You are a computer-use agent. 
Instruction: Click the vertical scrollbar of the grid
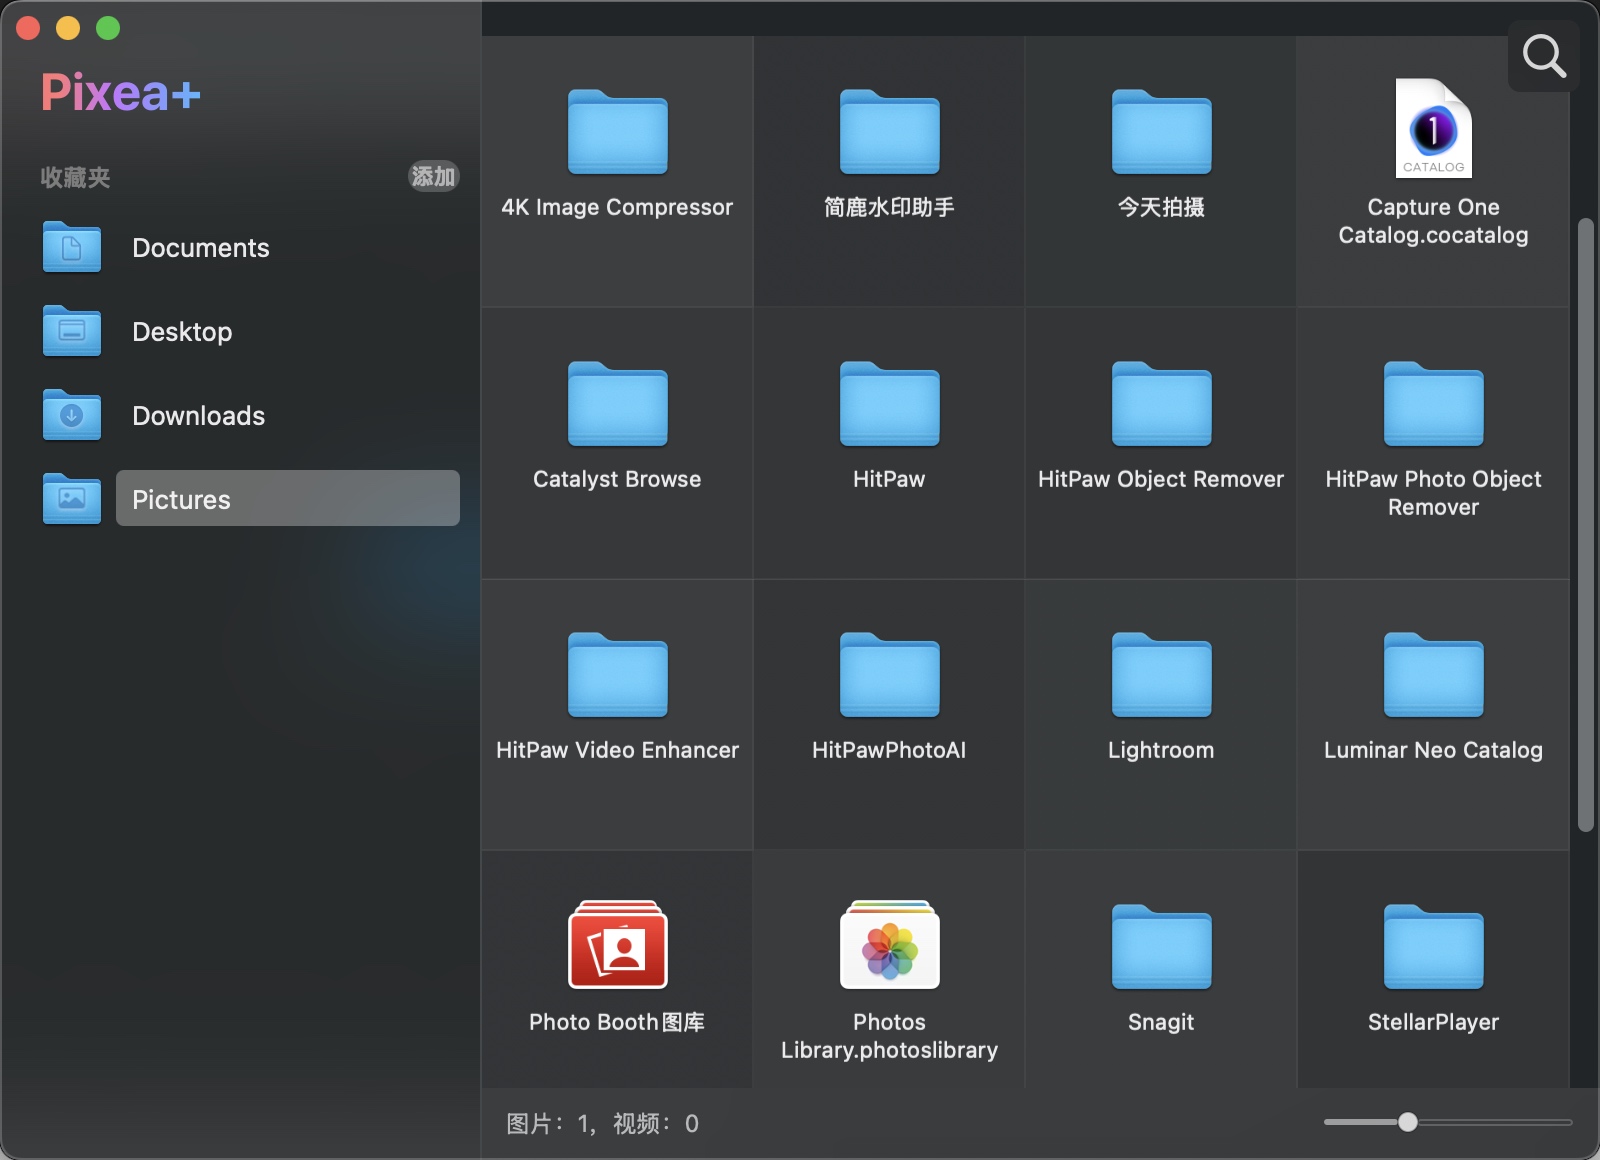tap(1585, 524)
